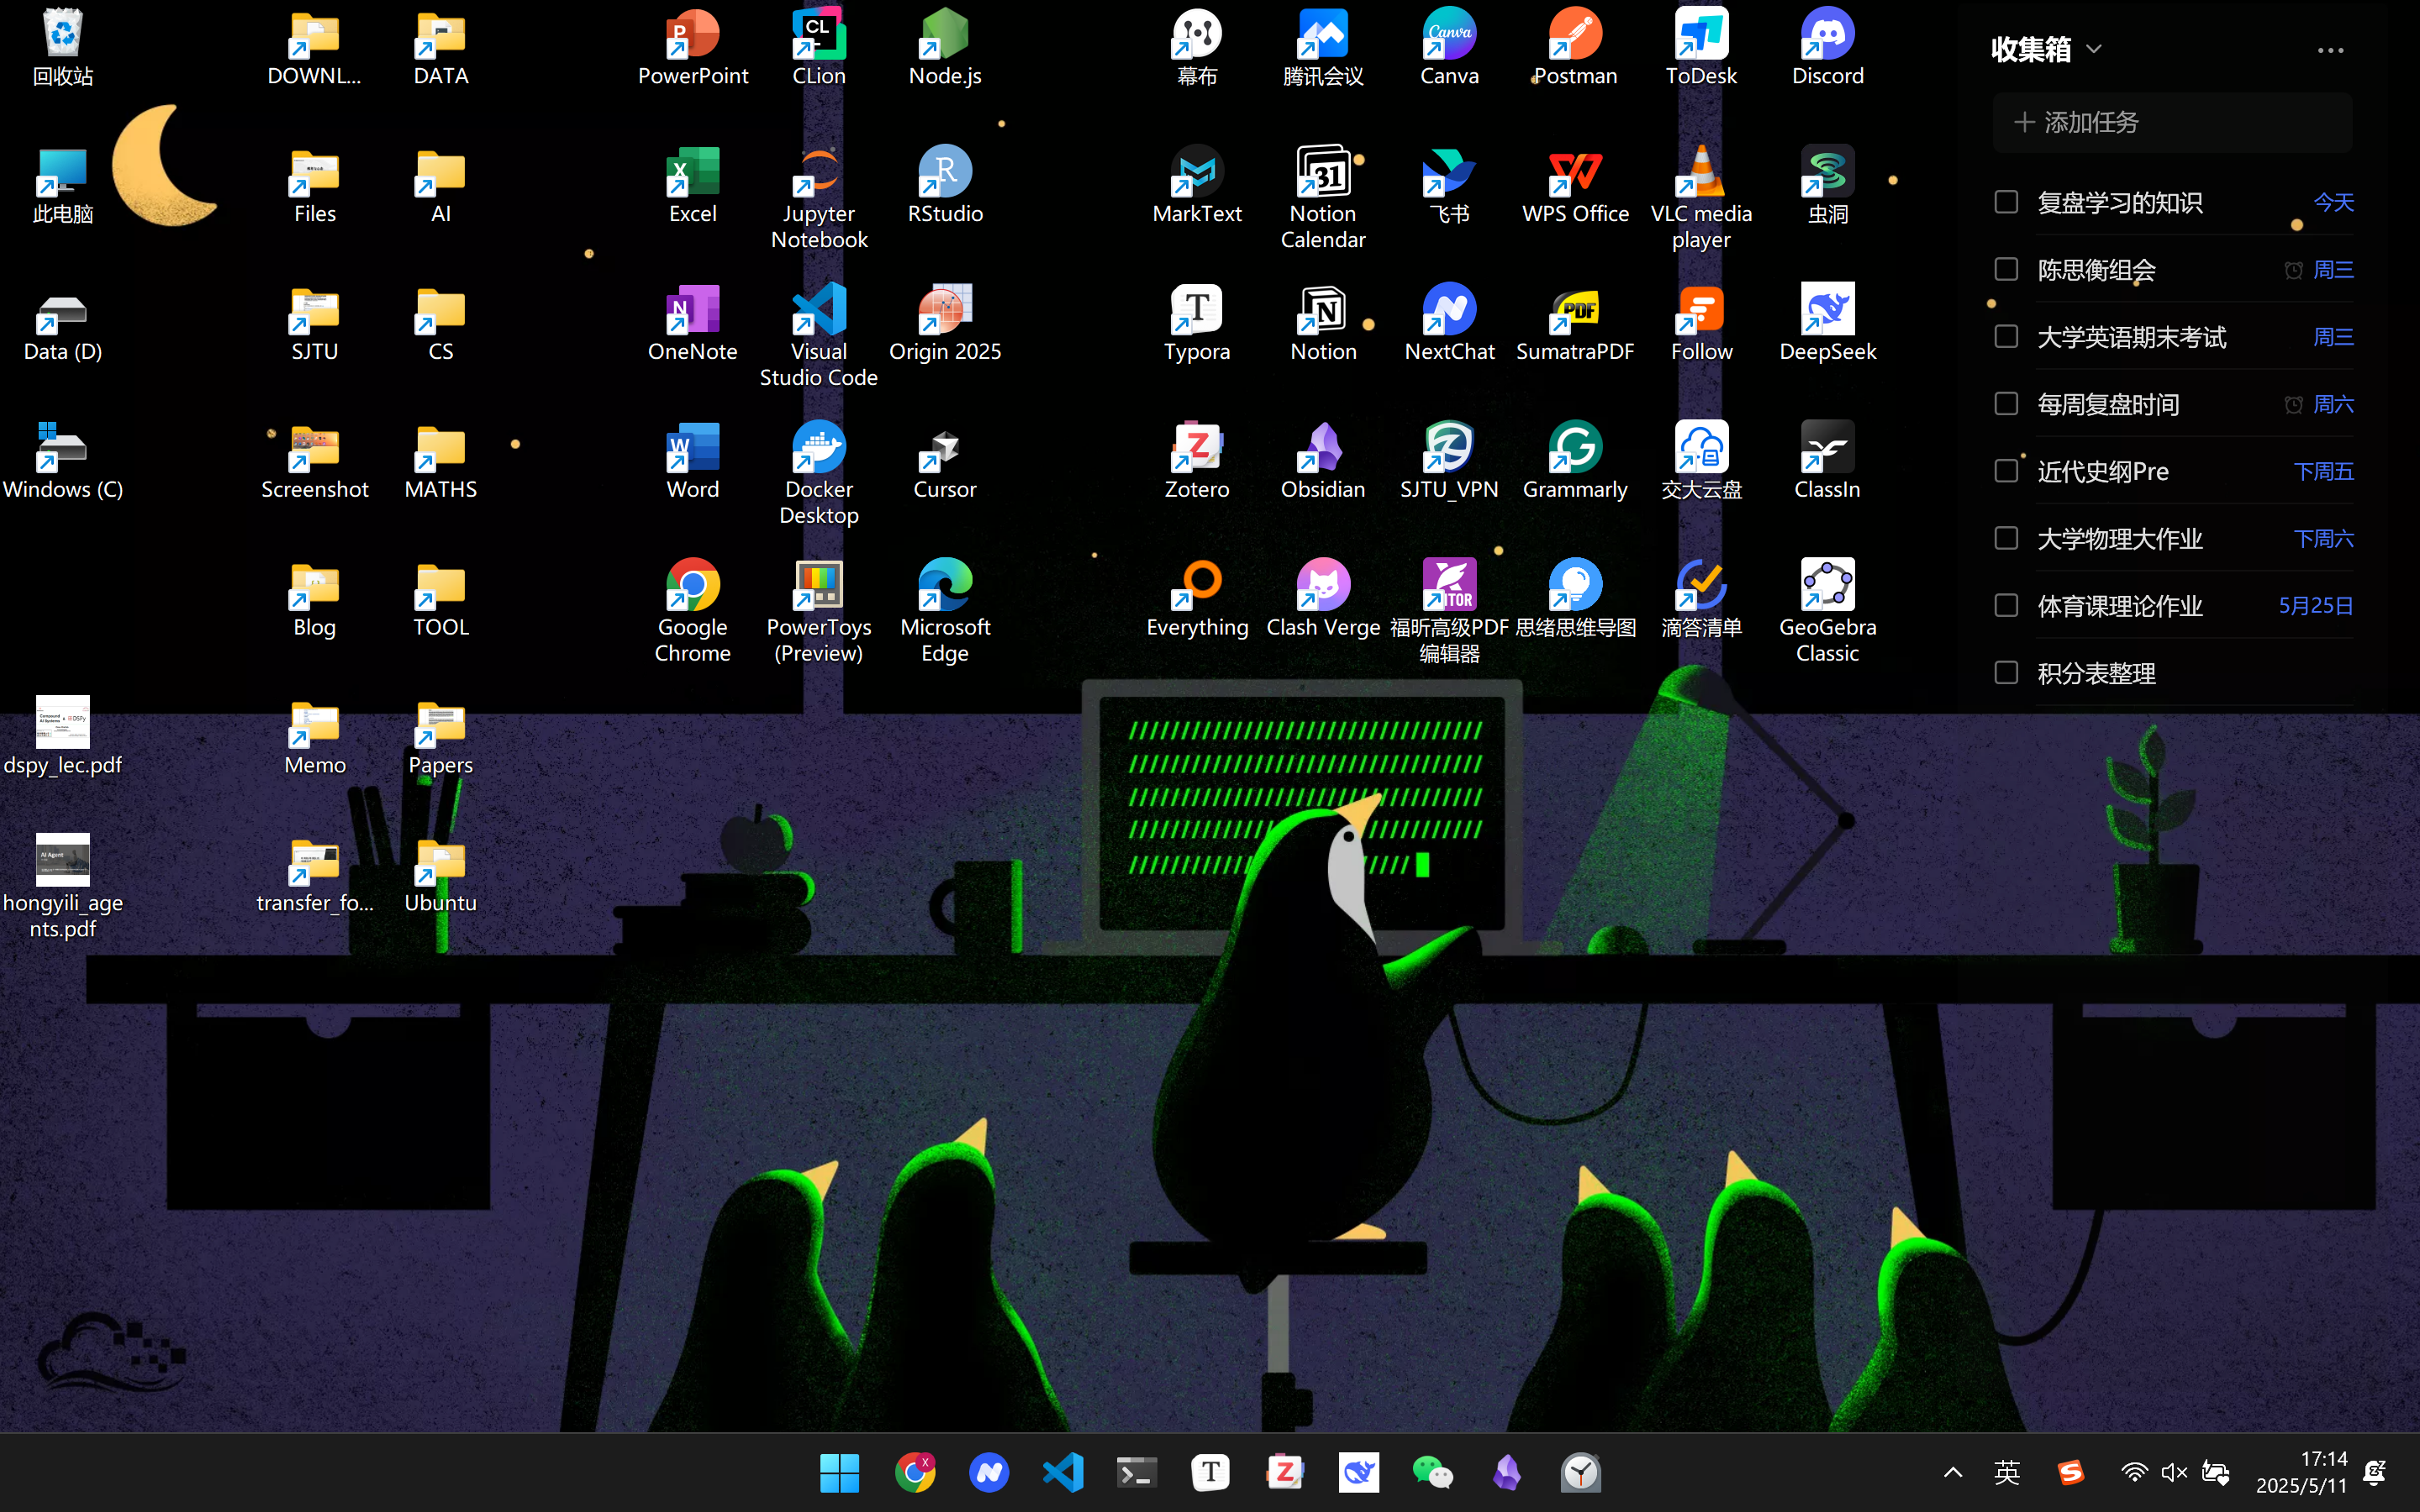Check off the 积分表整理 task
The width and height of the screenshot is (2420, 1512).
pyautogui.click(x=2006, y=672)
